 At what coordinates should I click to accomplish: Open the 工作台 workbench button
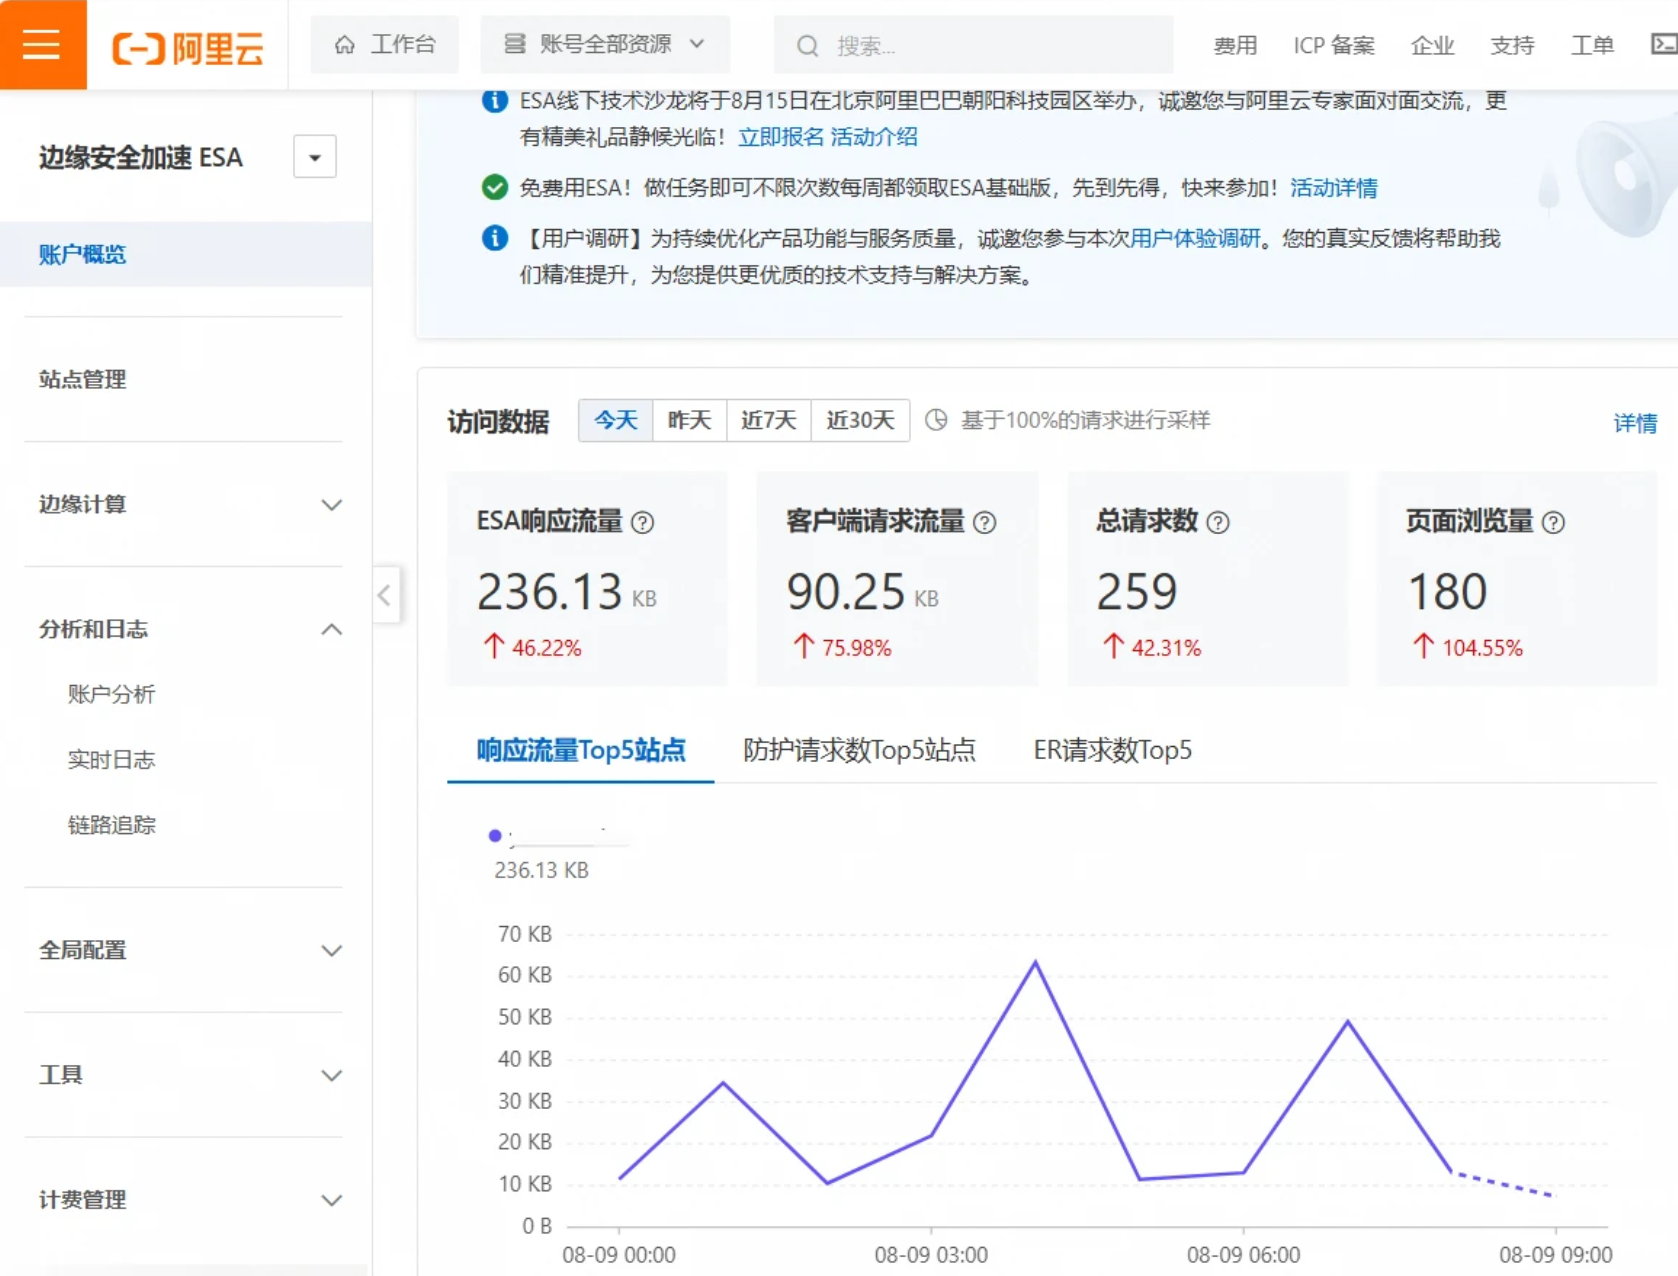tap(385, 44)
